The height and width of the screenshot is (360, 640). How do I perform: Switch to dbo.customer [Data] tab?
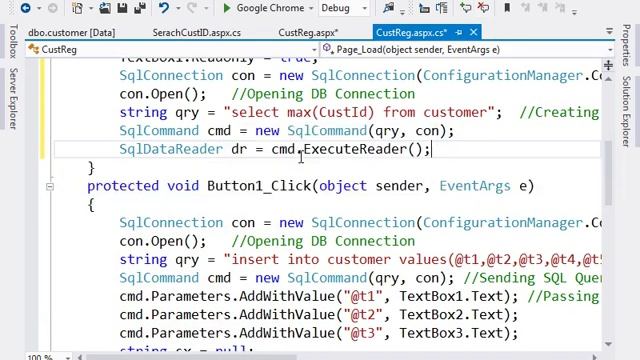point(71,33)
